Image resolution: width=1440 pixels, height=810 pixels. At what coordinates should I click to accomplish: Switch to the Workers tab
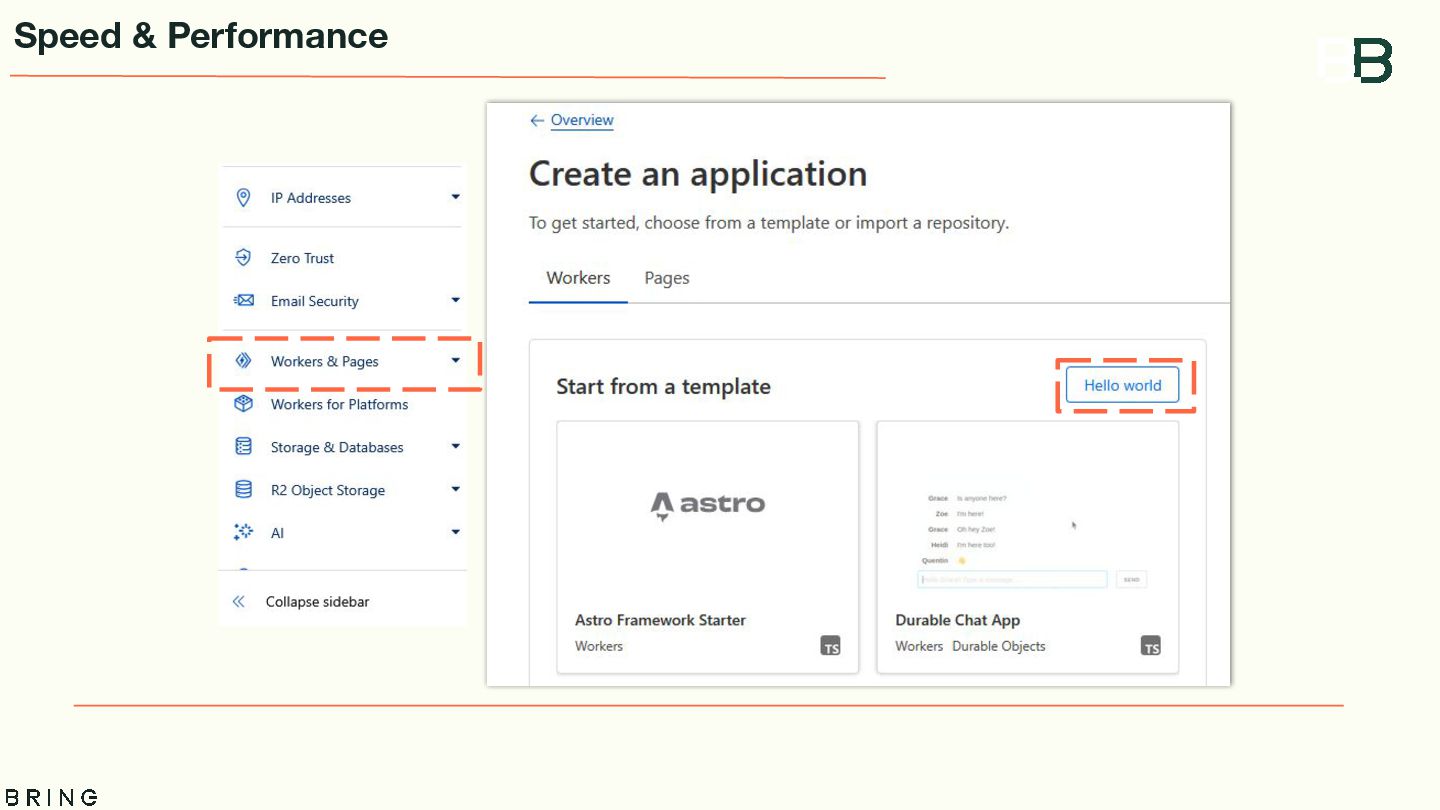tap(578, 278)
